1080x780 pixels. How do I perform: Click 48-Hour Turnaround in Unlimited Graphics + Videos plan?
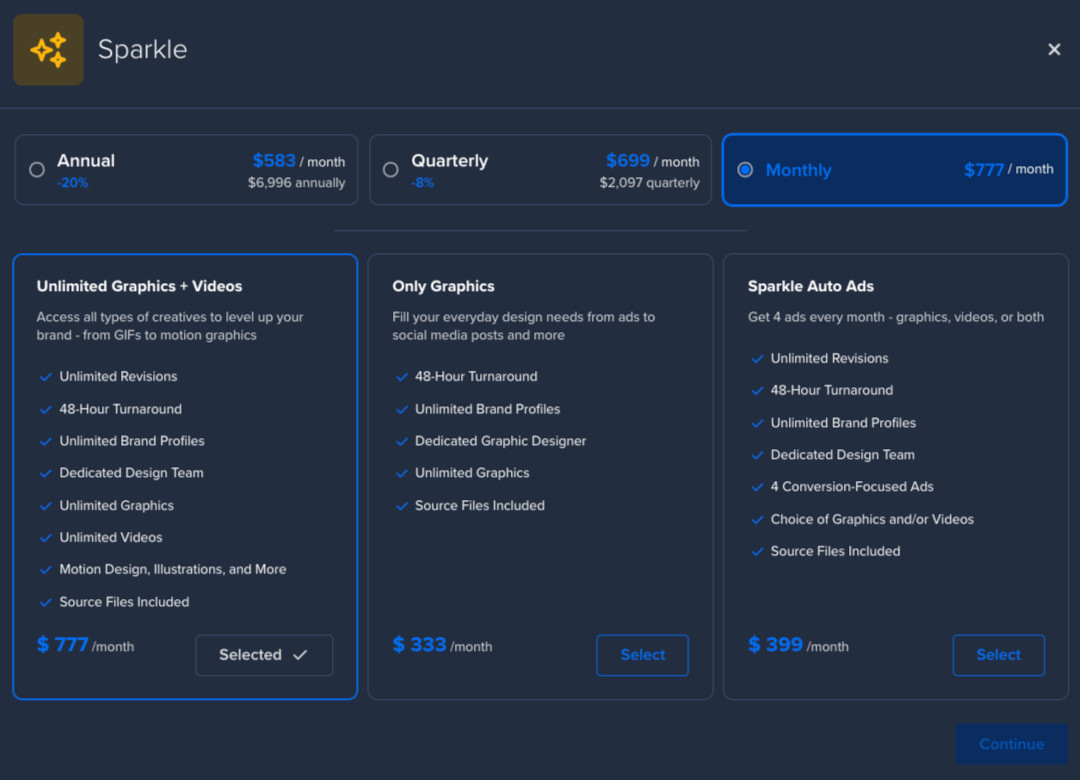tap(121, 409)
